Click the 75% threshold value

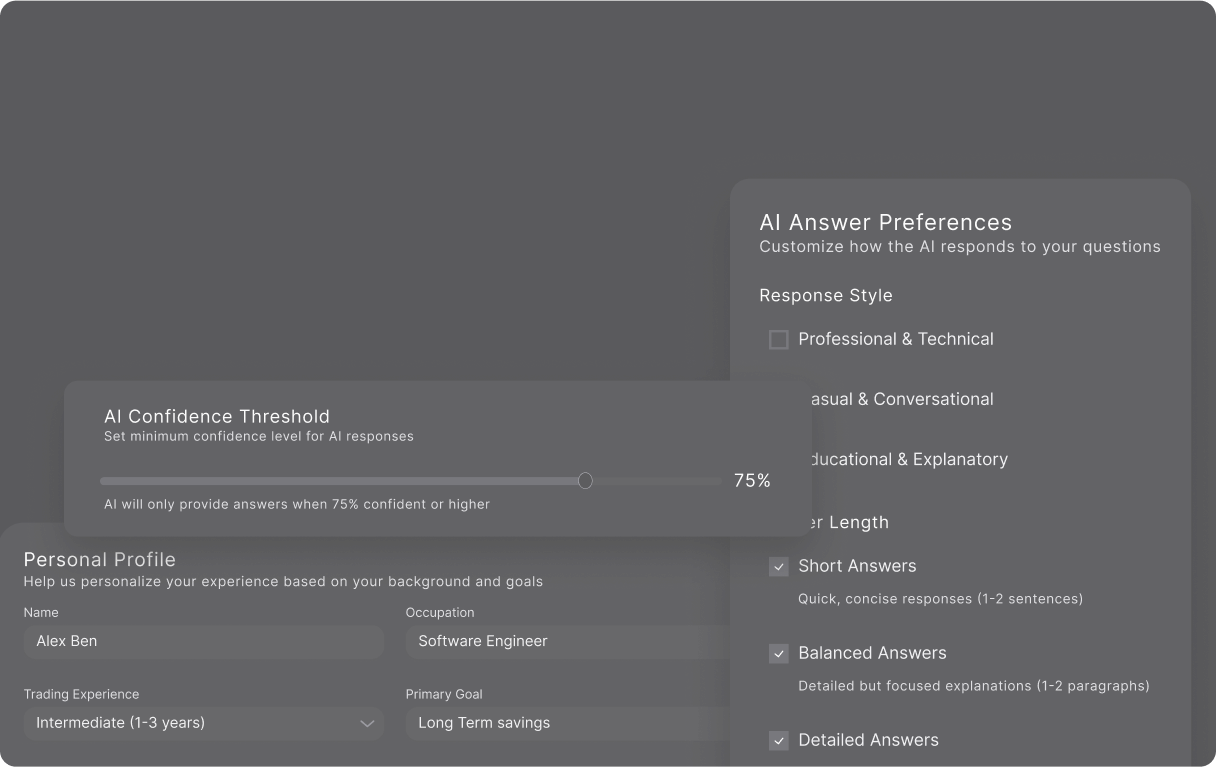point(752,481)
